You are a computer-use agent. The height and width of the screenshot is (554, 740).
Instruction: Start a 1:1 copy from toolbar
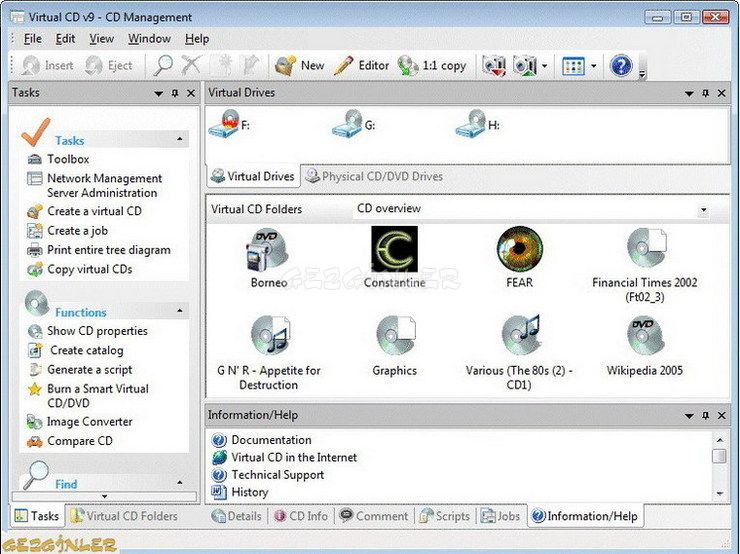[432, 66]
